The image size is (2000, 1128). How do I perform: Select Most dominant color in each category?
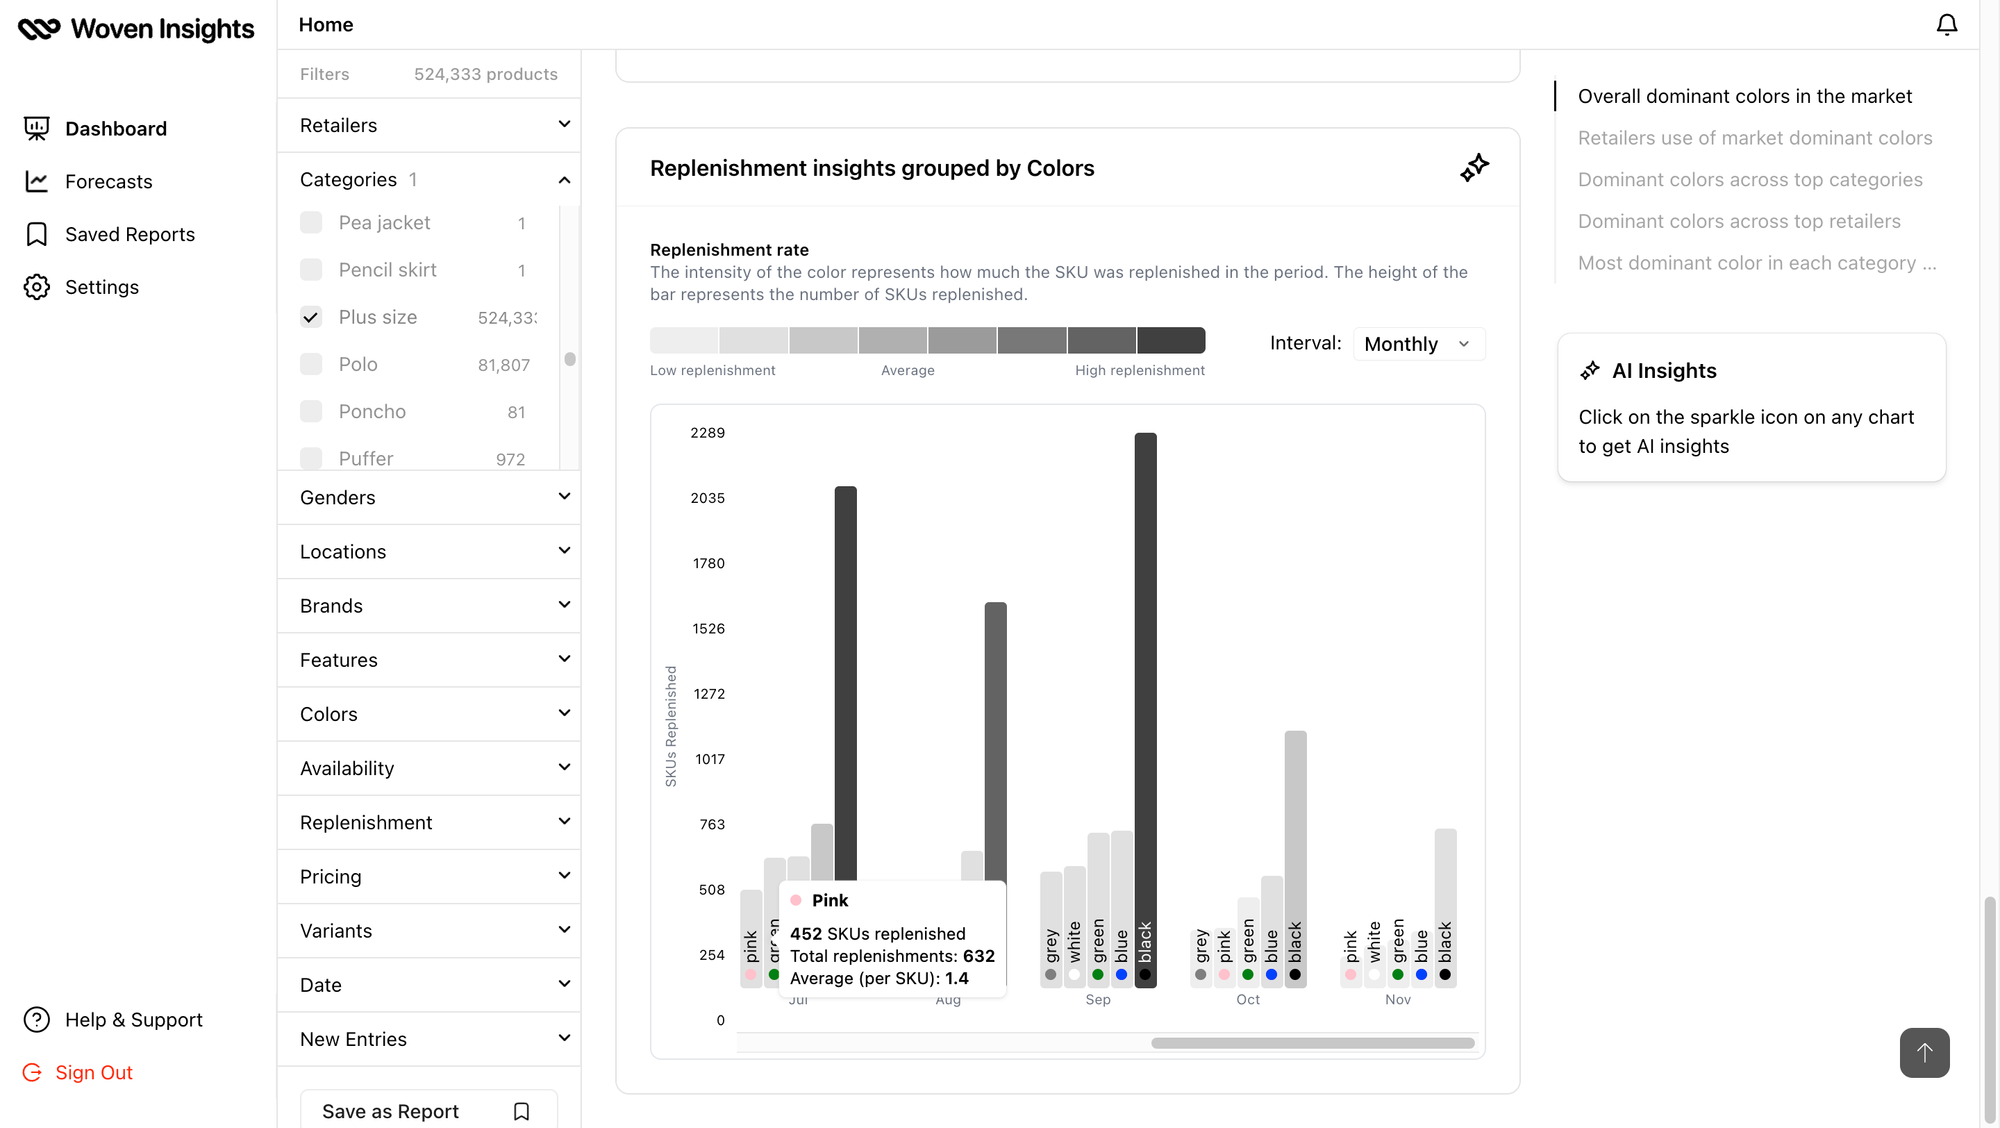1760,262
